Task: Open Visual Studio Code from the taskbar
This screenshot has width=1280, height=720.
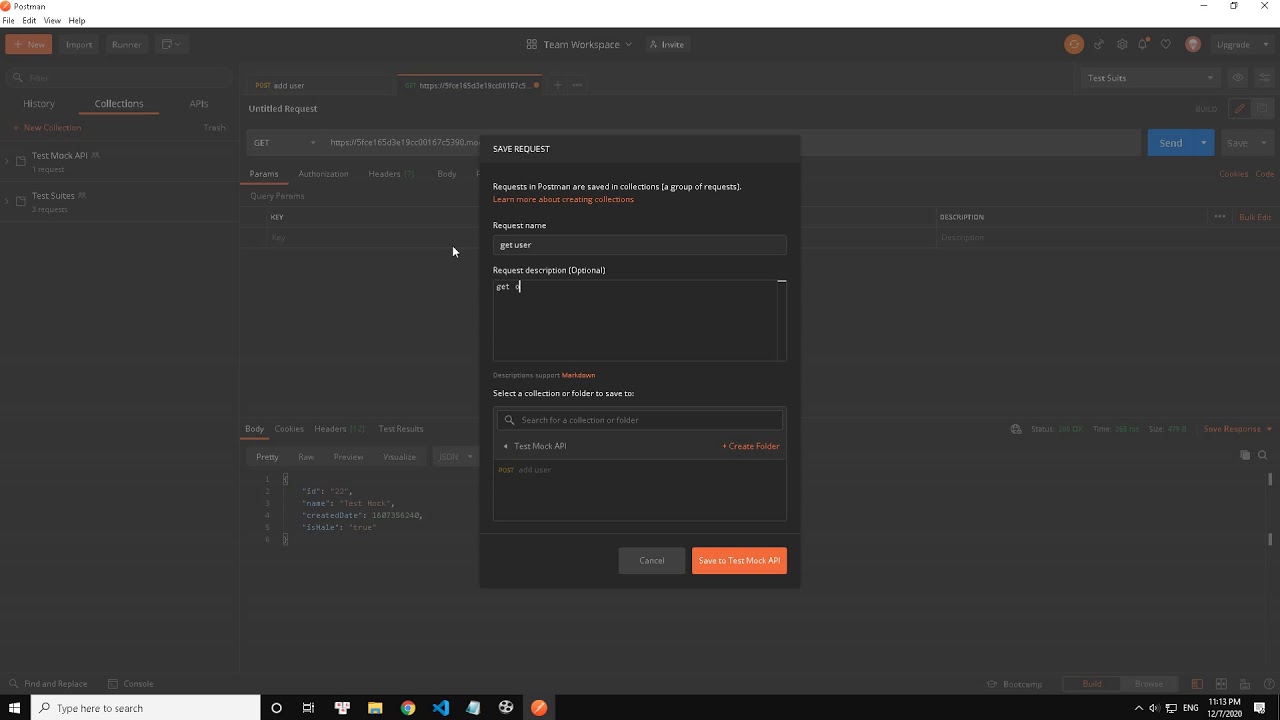Action: [x=441, y=708]
